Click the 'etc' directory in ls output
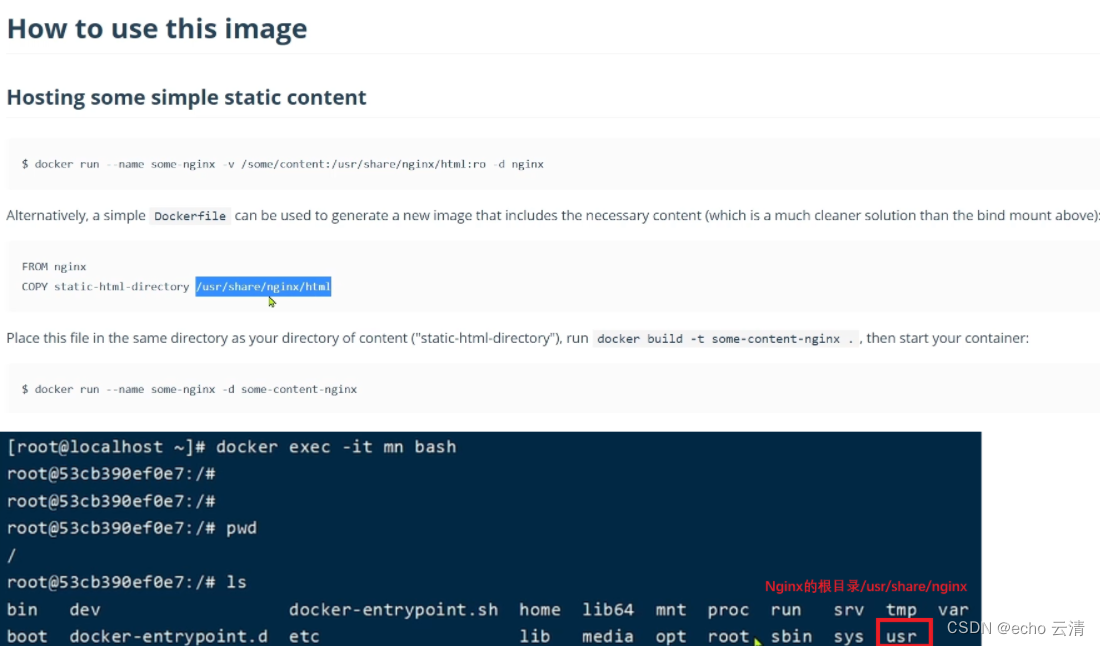Image resolution: width=1100 pixels, height=646 pixels. [x=304, y=635]
